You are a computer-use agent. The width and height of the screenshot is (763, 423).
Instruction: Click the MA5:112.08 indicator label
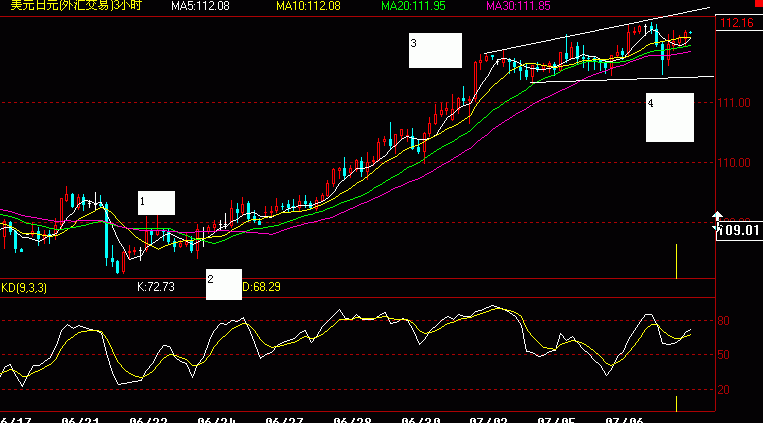pos(200,6)
